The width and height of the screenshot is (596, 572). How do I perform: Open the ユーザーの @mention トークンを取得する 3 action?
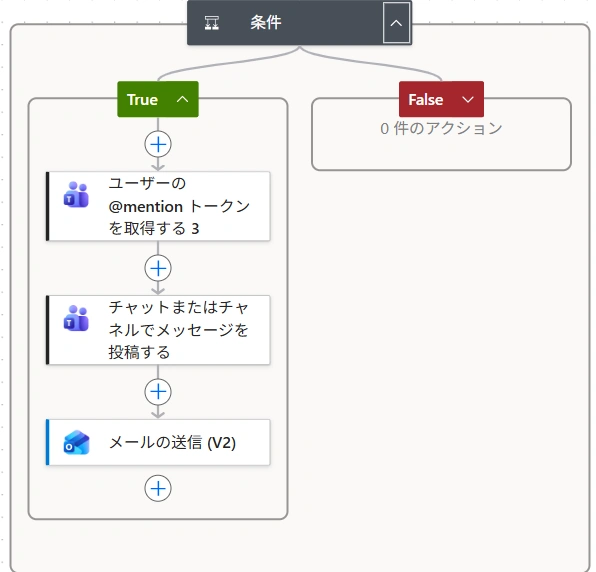(158, 206)
